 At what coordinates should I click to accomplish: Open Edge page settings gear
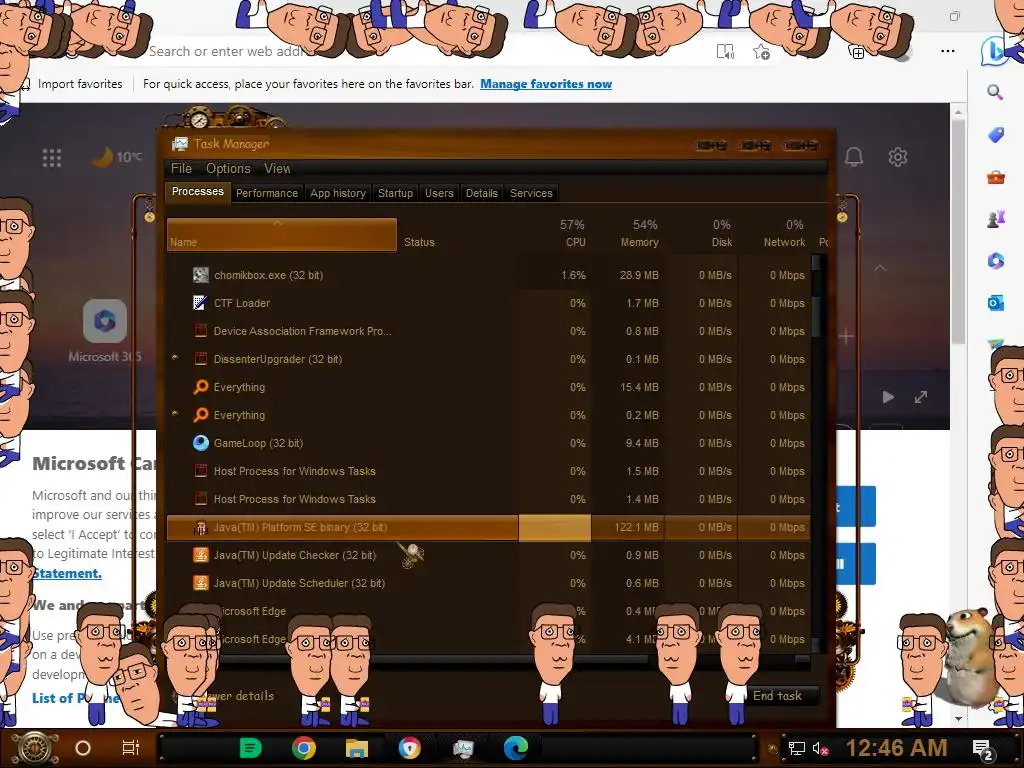point(898,157)
